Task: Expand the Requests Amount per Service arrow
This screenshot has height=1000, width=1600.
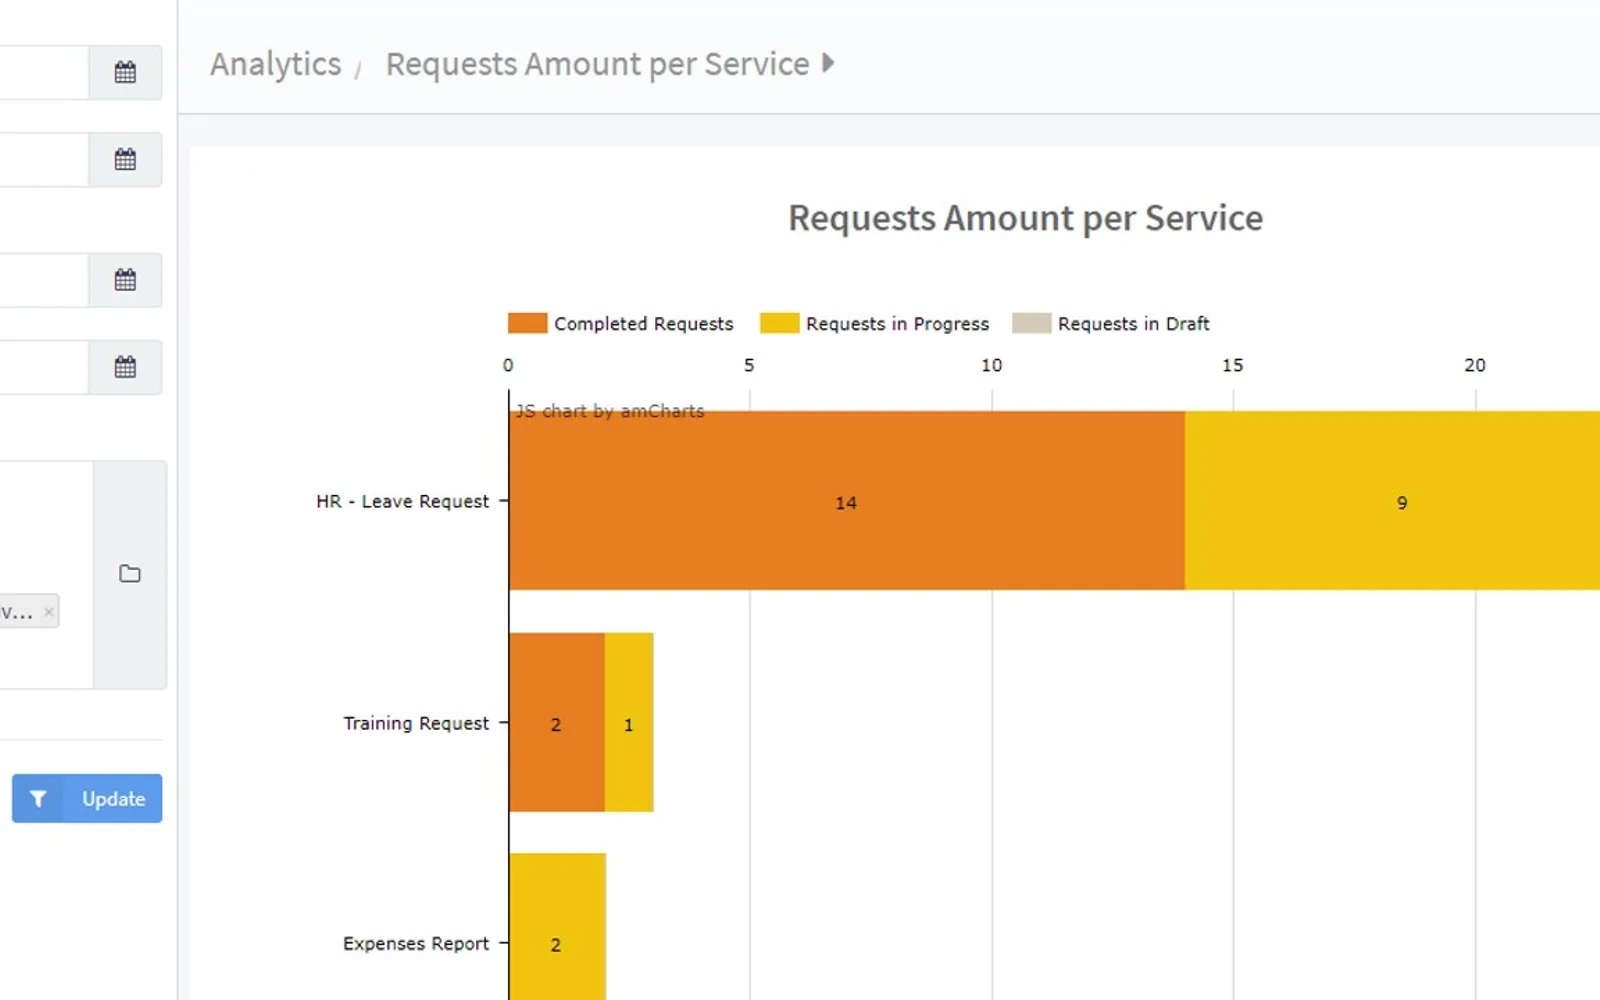Action: pyautogui.click(x=828, y=63)
